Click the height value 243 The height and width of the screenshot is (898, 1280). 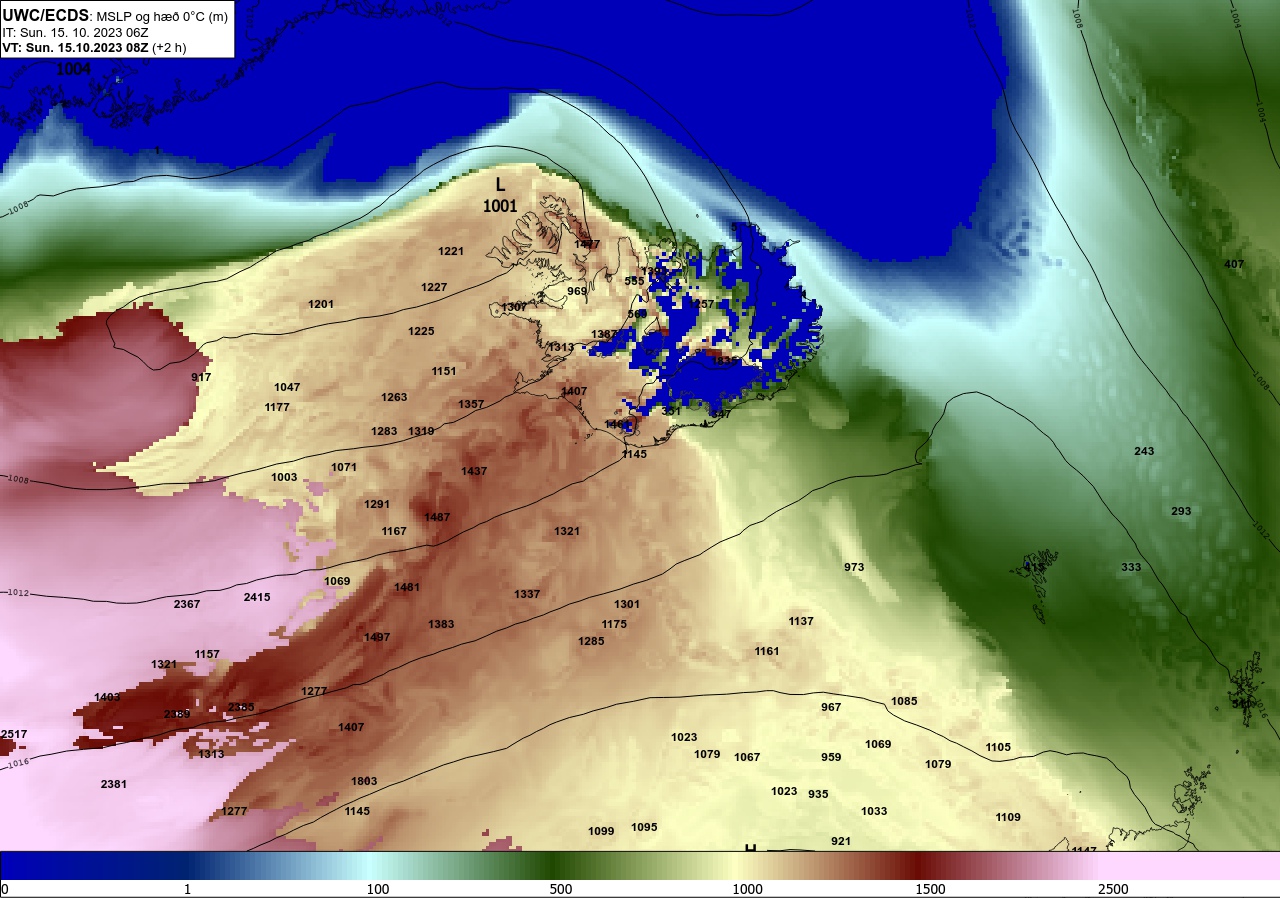(x=1144, y=451)
